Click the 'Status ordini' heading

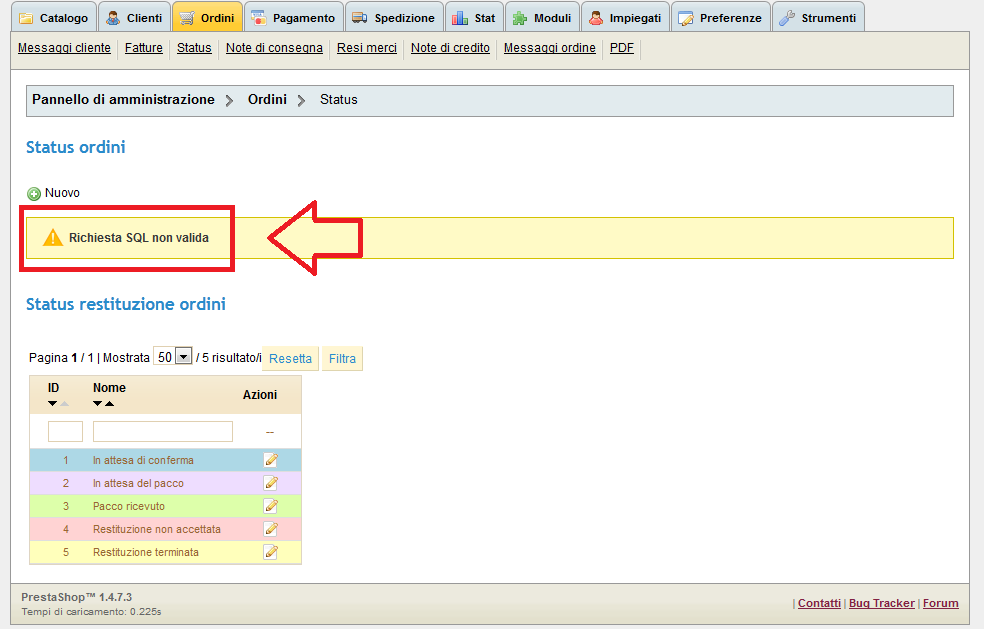pos(75,147)
